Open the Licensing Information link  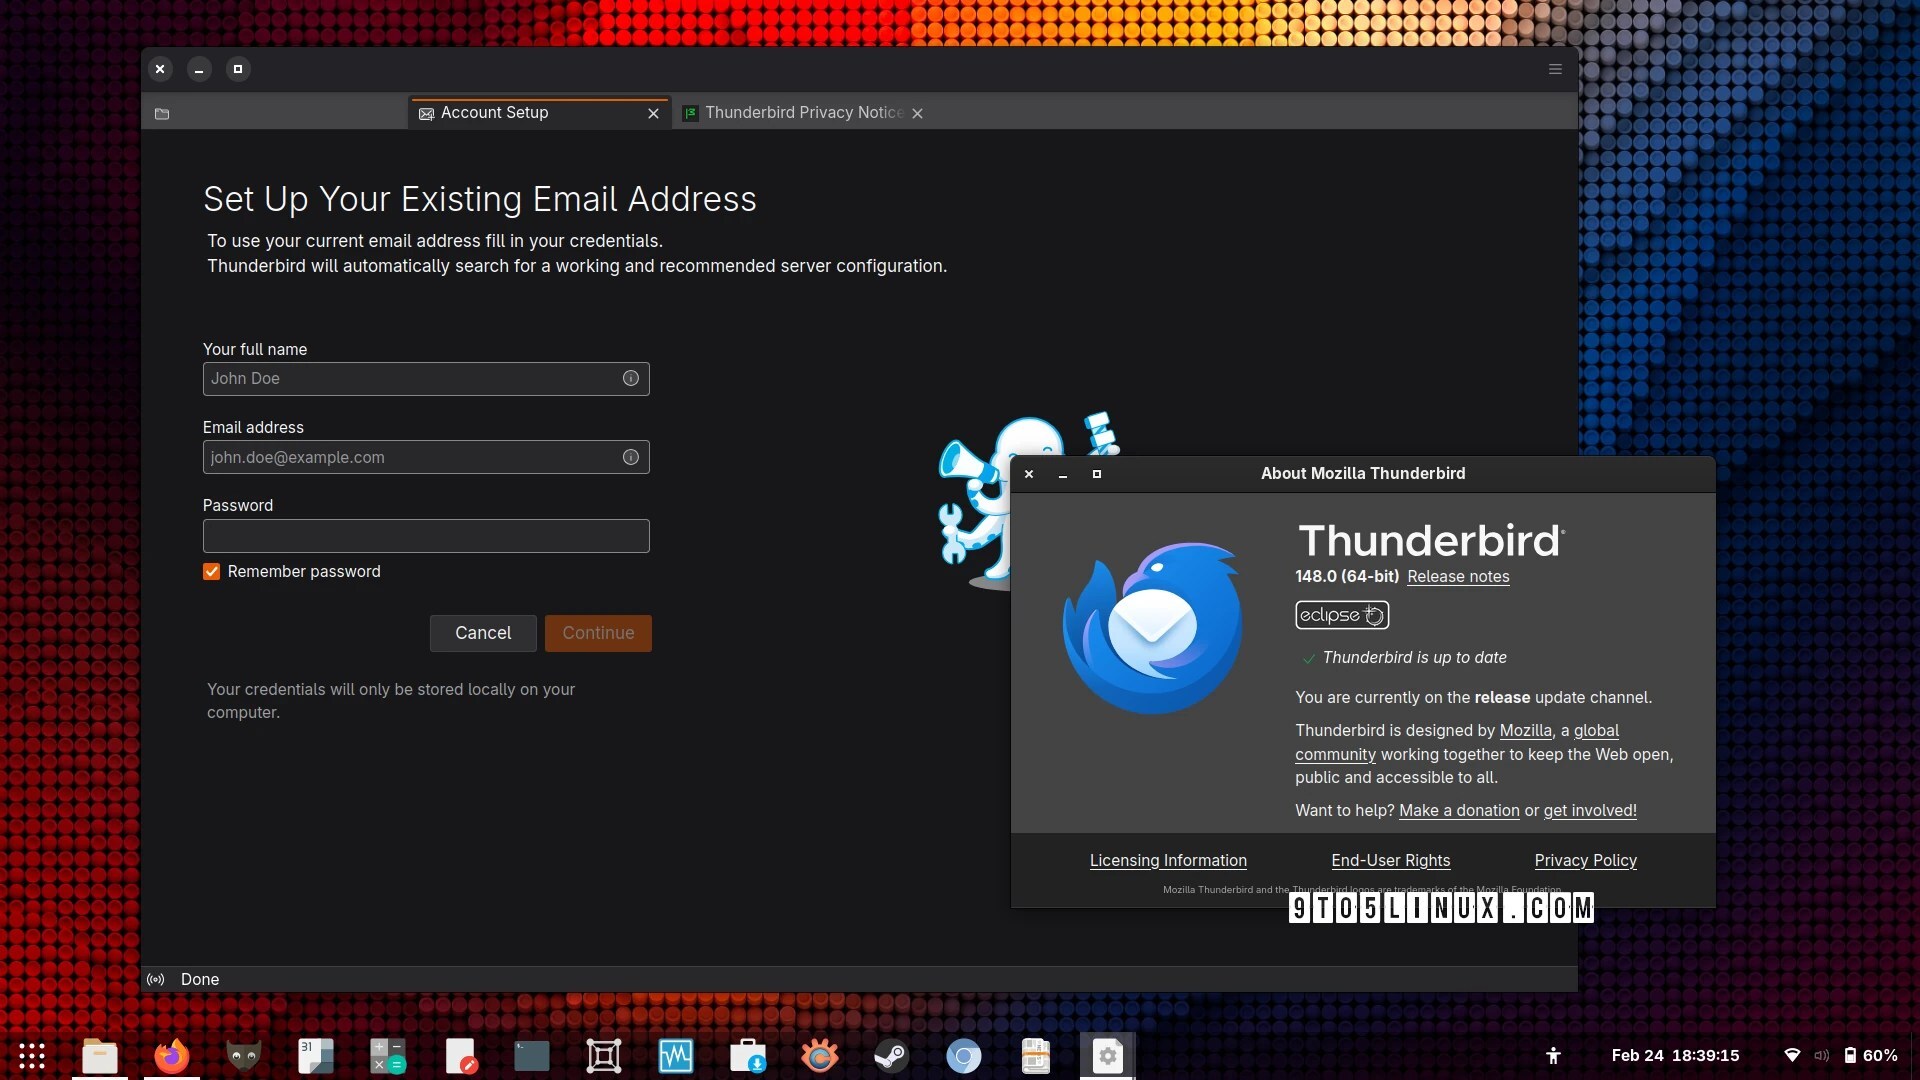point(1168,861)
